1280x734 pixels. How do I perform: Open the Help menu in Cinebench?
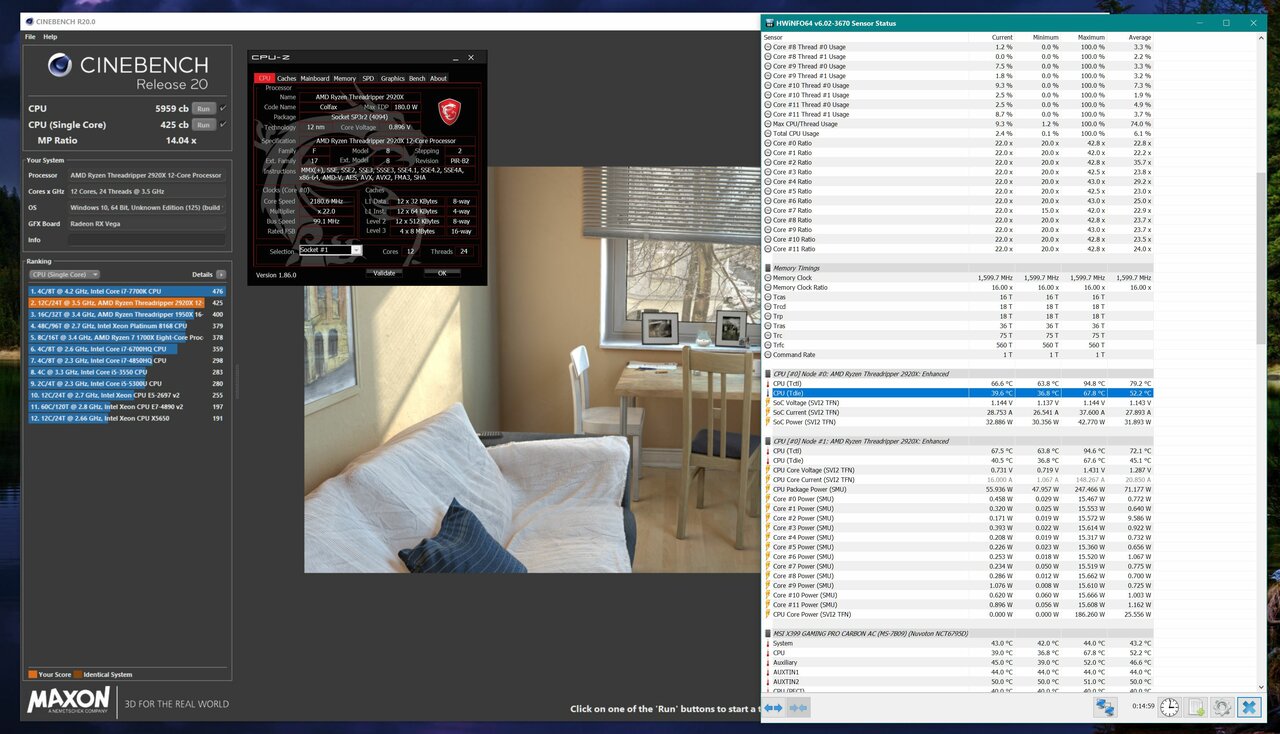(50, 37)
